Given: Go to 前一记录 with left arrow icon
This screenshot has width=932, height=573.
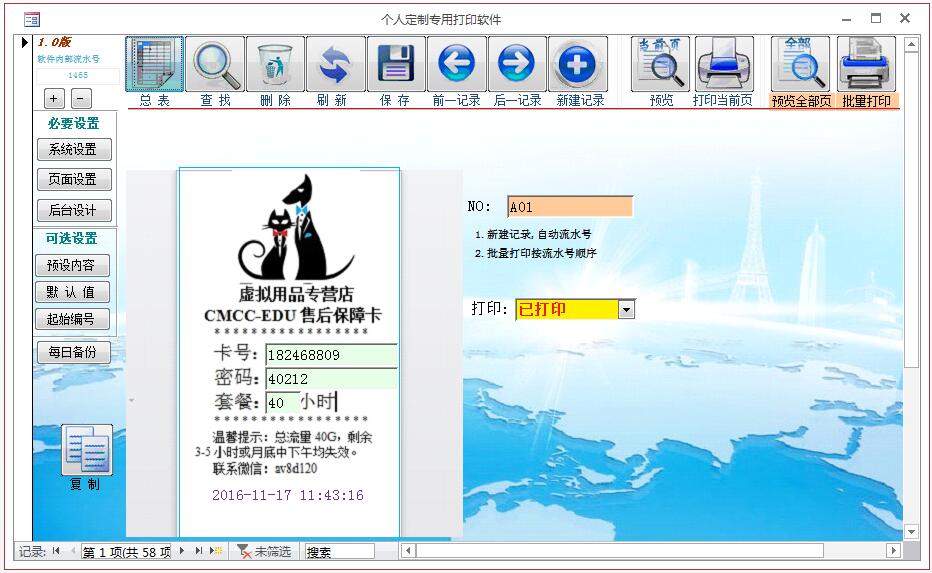Looking at the screenshot, I should click(x=456, y=64).
